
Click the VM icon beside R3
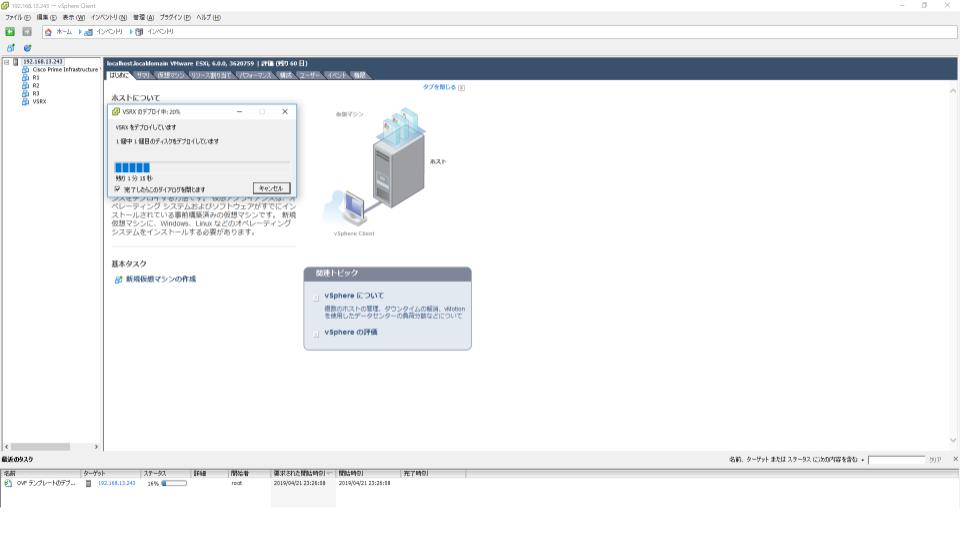coord(26,94)
